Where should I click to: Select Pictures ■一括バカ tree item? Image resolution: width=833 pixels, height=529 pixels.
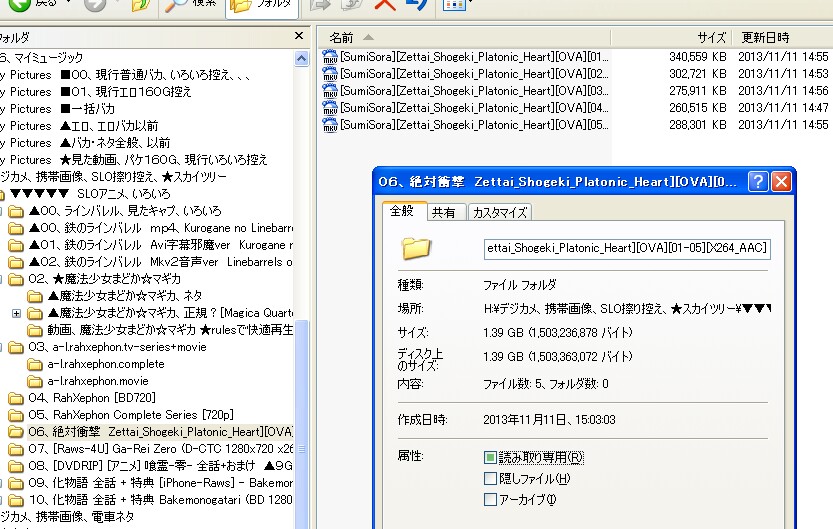[57, 109]
